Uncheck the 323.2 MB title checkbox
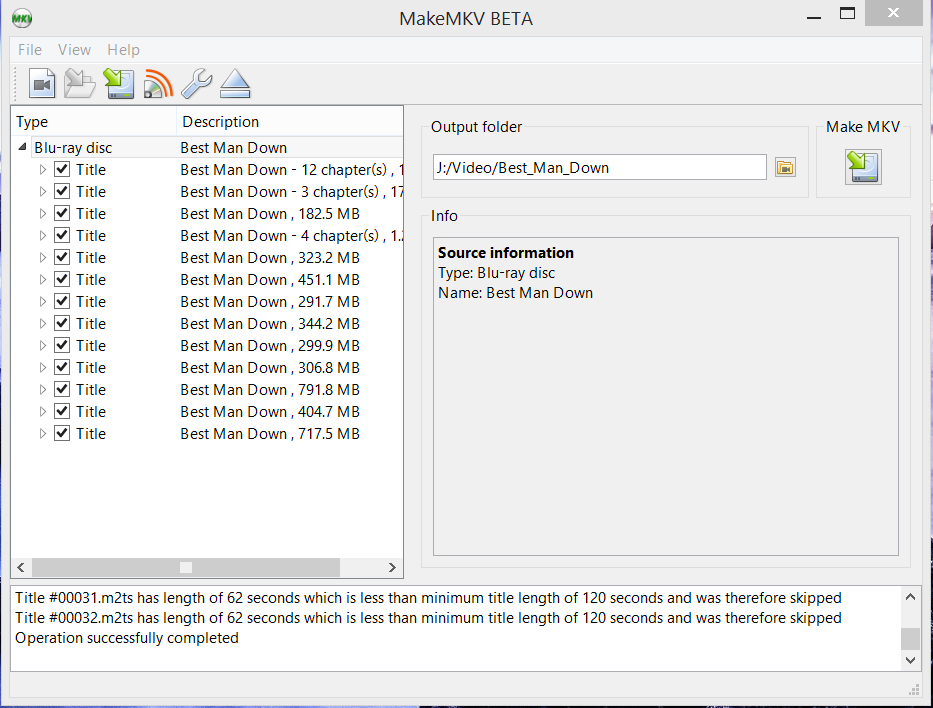 (x=62, y=258)
